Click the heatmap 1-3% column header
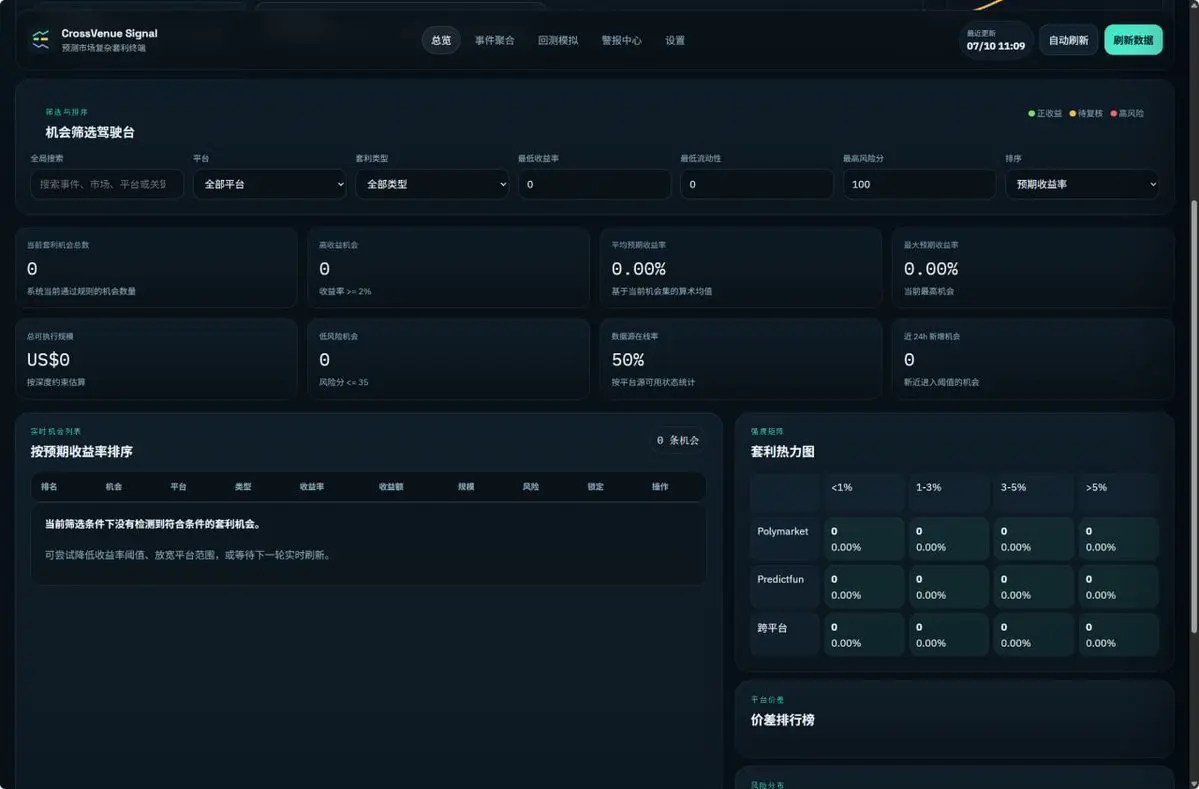 pyautogui.click(x=949, y=492)
